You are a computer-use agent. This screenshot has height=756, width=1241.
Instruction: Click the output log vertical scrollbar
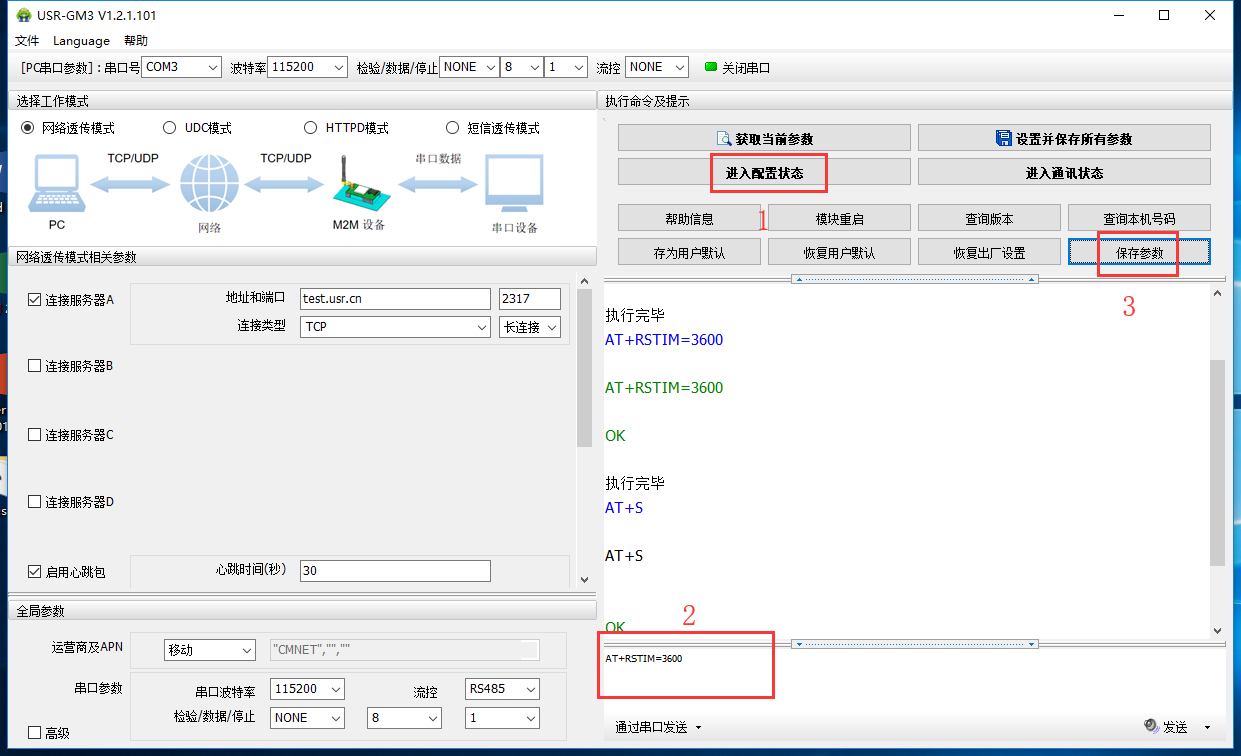(1217, 461)
